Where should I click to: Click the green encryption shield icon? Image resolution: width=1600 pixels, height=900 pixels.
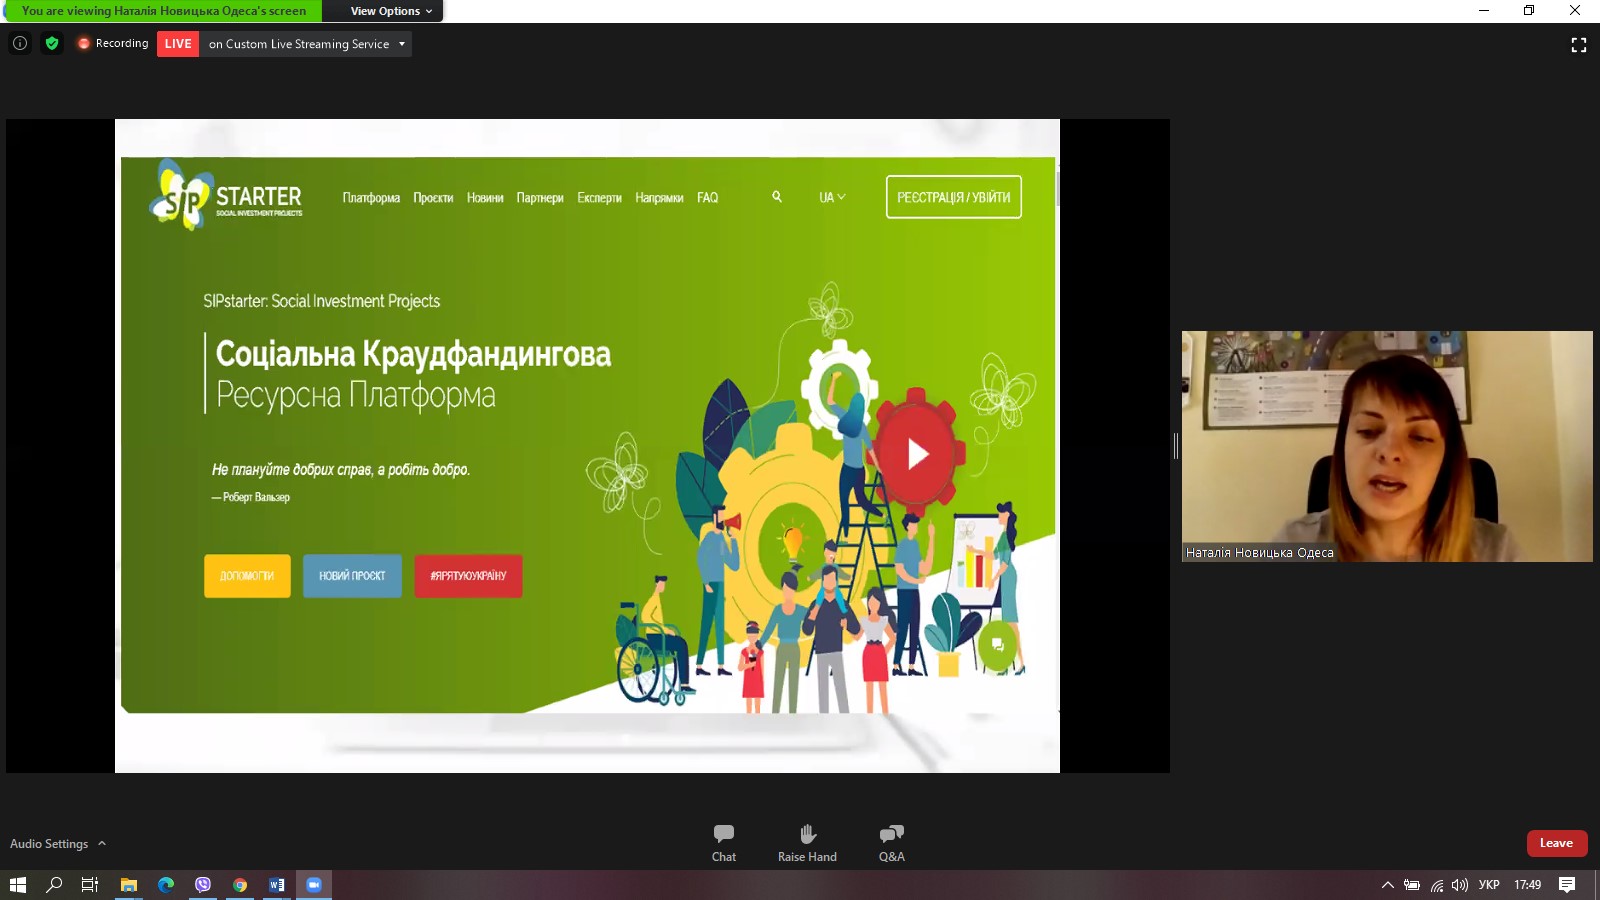click(x=52, y=43)
